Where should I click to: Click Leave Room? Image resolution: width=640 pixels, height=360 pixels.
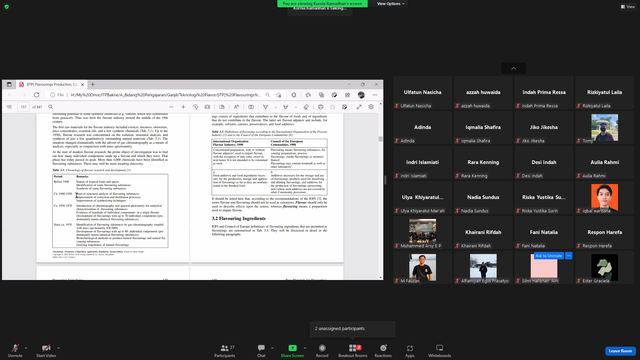click(x=620, y=351)
